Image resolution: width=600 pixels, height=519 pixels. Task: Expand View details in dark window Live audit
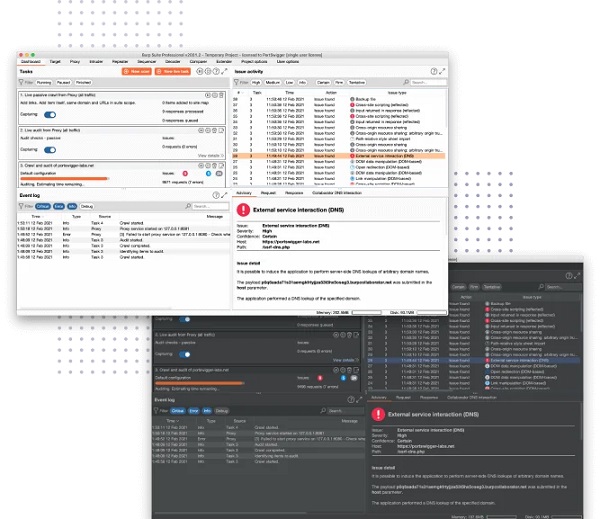(346, 360)
